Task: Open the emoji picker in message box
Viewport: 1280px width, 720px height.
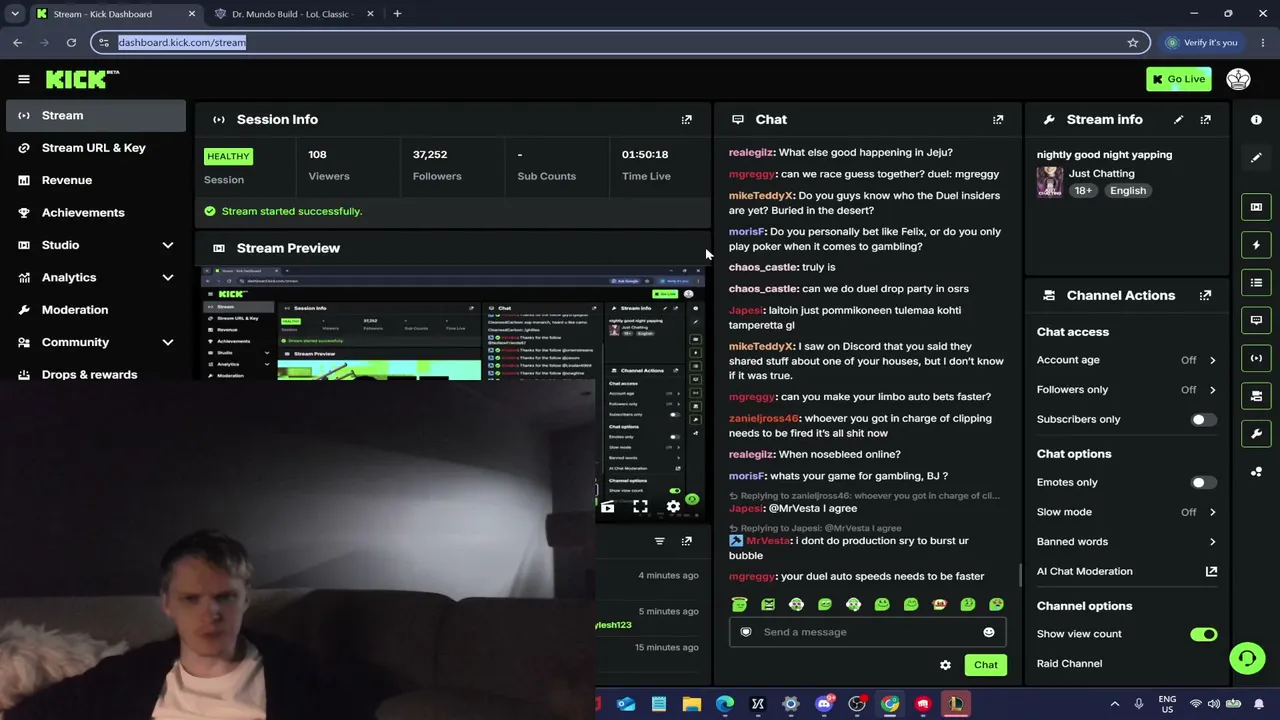Action: 989,632
